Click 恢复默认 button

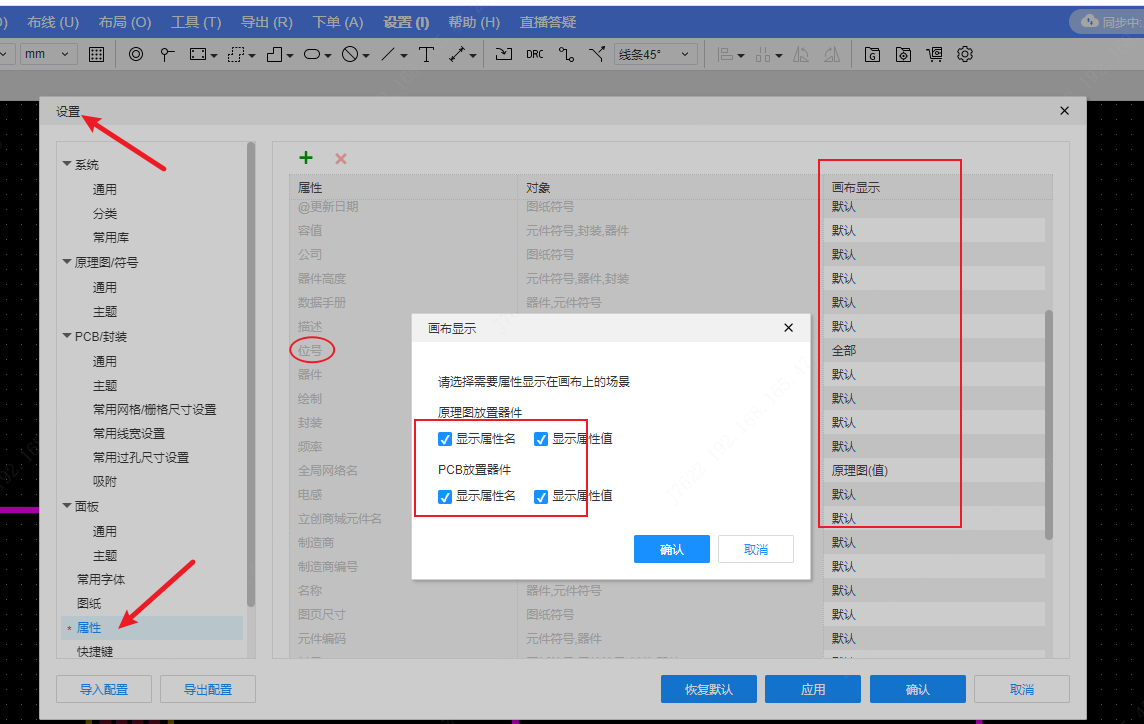point(708,689)
